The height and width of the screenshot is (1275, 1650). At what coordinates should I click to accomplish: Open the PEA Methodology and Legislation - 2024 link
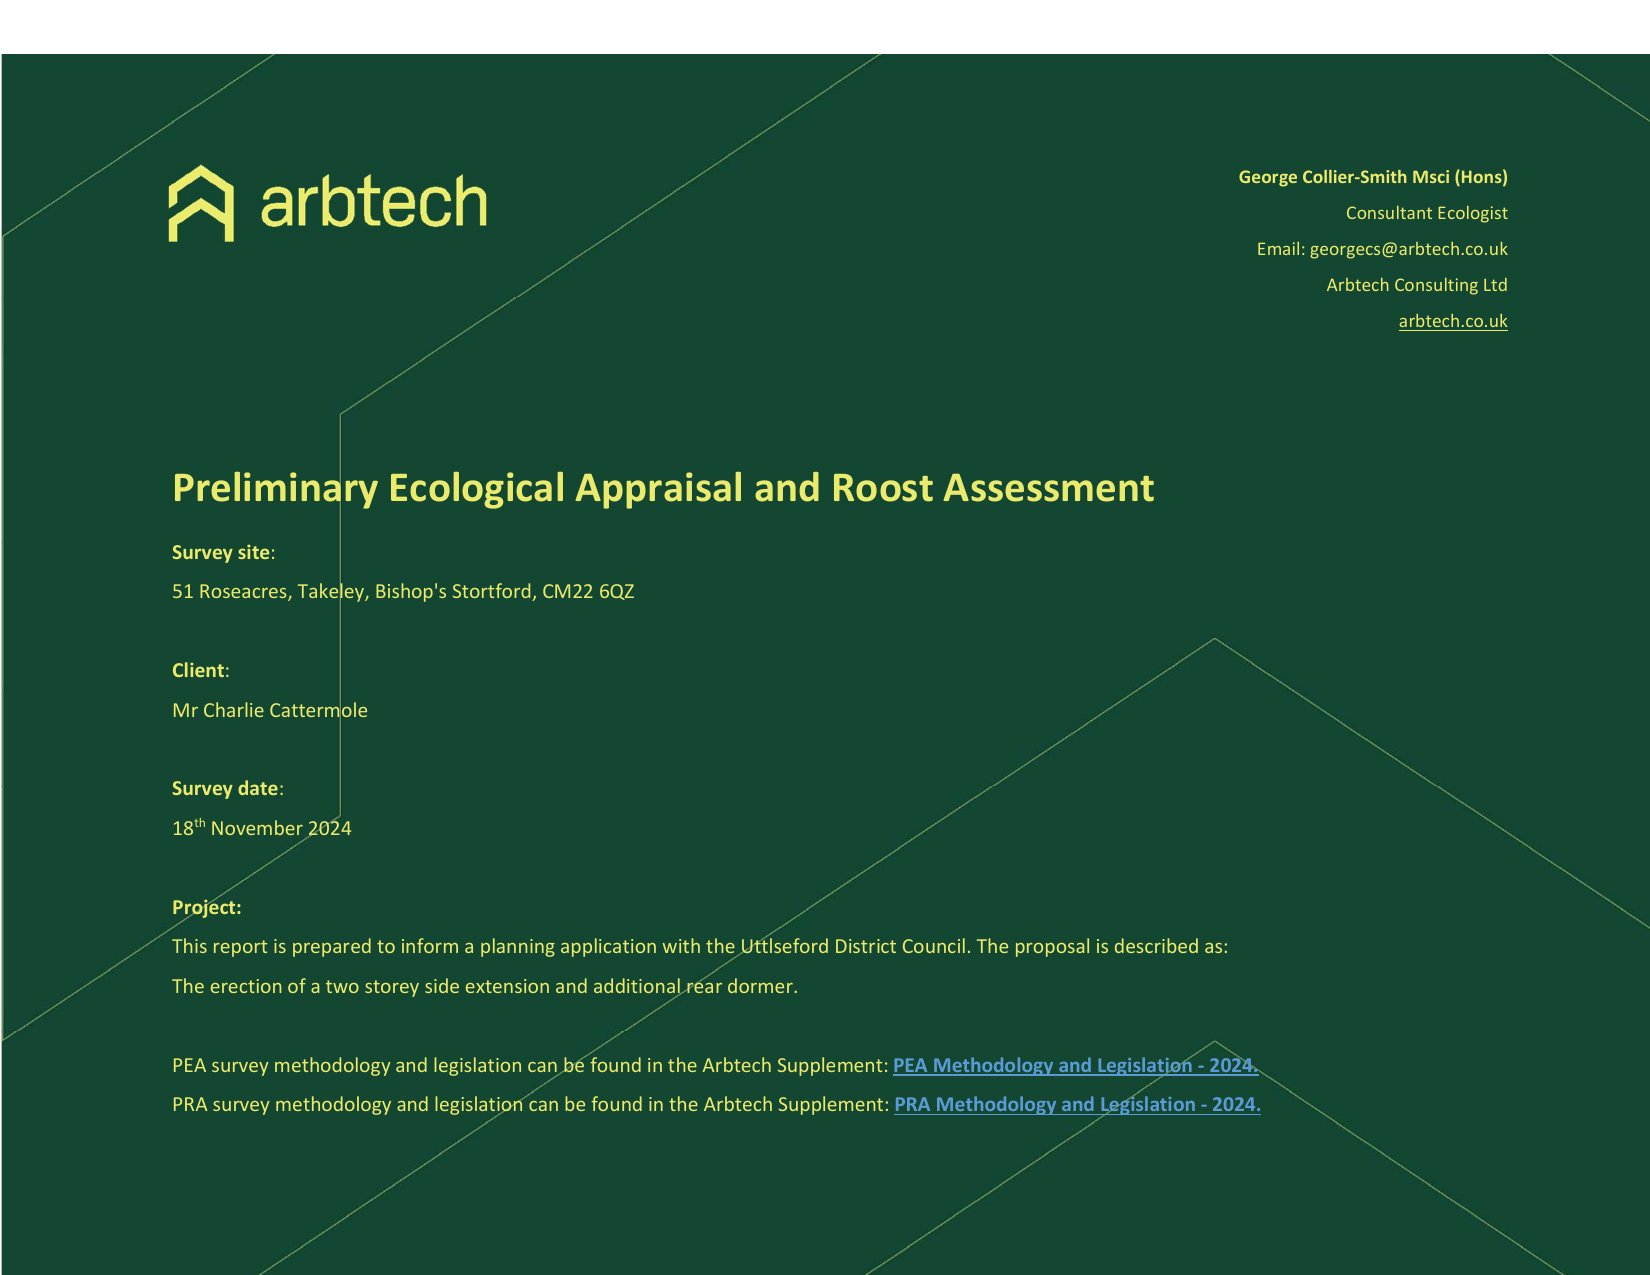click(x=1075, y=1065)
